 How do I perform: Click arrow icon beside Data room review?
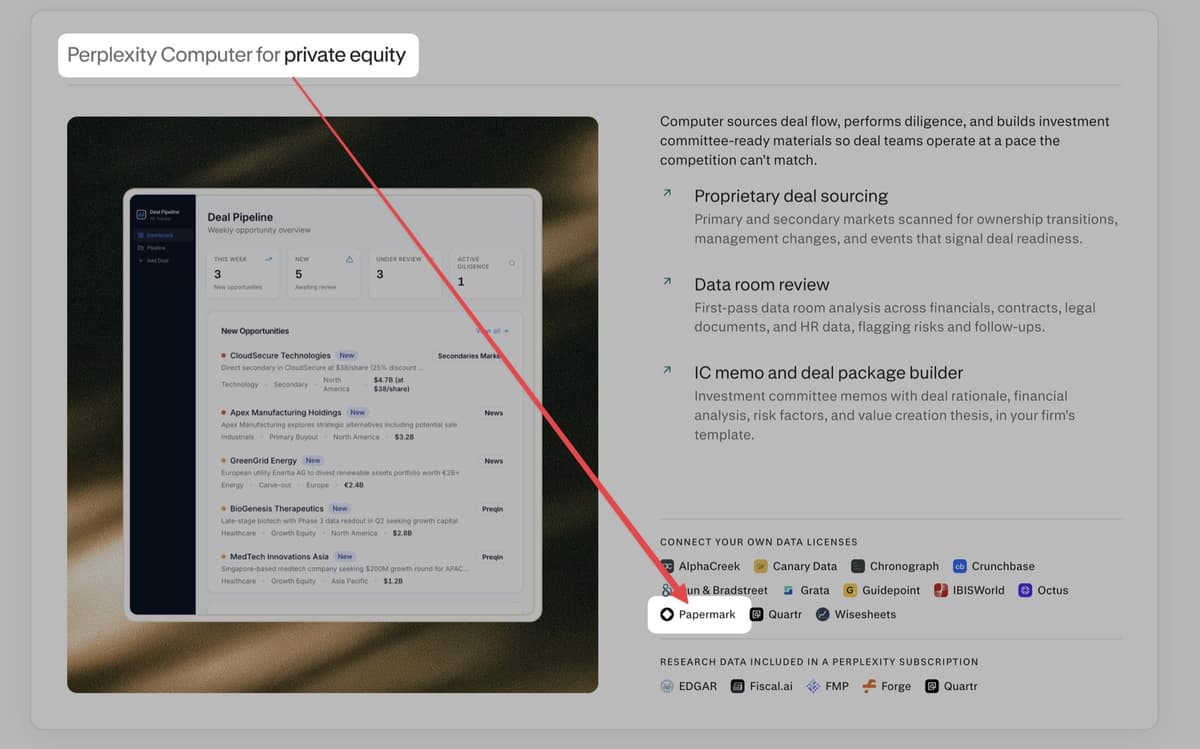pos(667,282)
